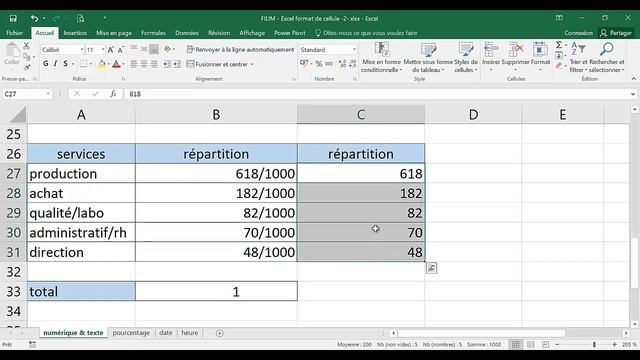640x360 pixels.
Task: Select the Format Painter brush
Action: pos(27,67)
